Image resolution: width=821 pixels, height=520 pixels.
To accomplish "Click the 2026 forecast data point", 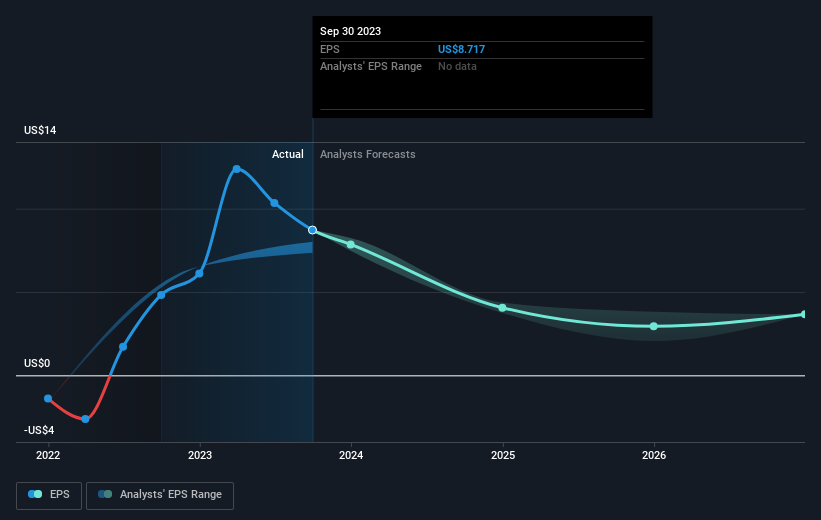I will [653, 326].
